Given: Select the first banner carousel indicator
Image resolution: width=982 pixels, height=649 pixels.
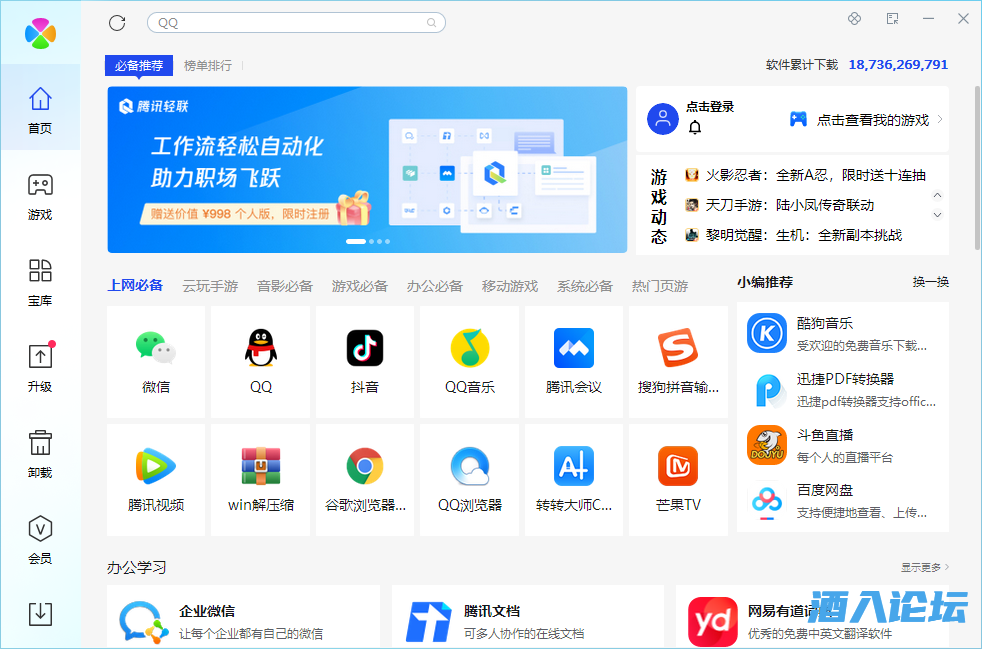Looking at the screenshot, I should (356, 241).
